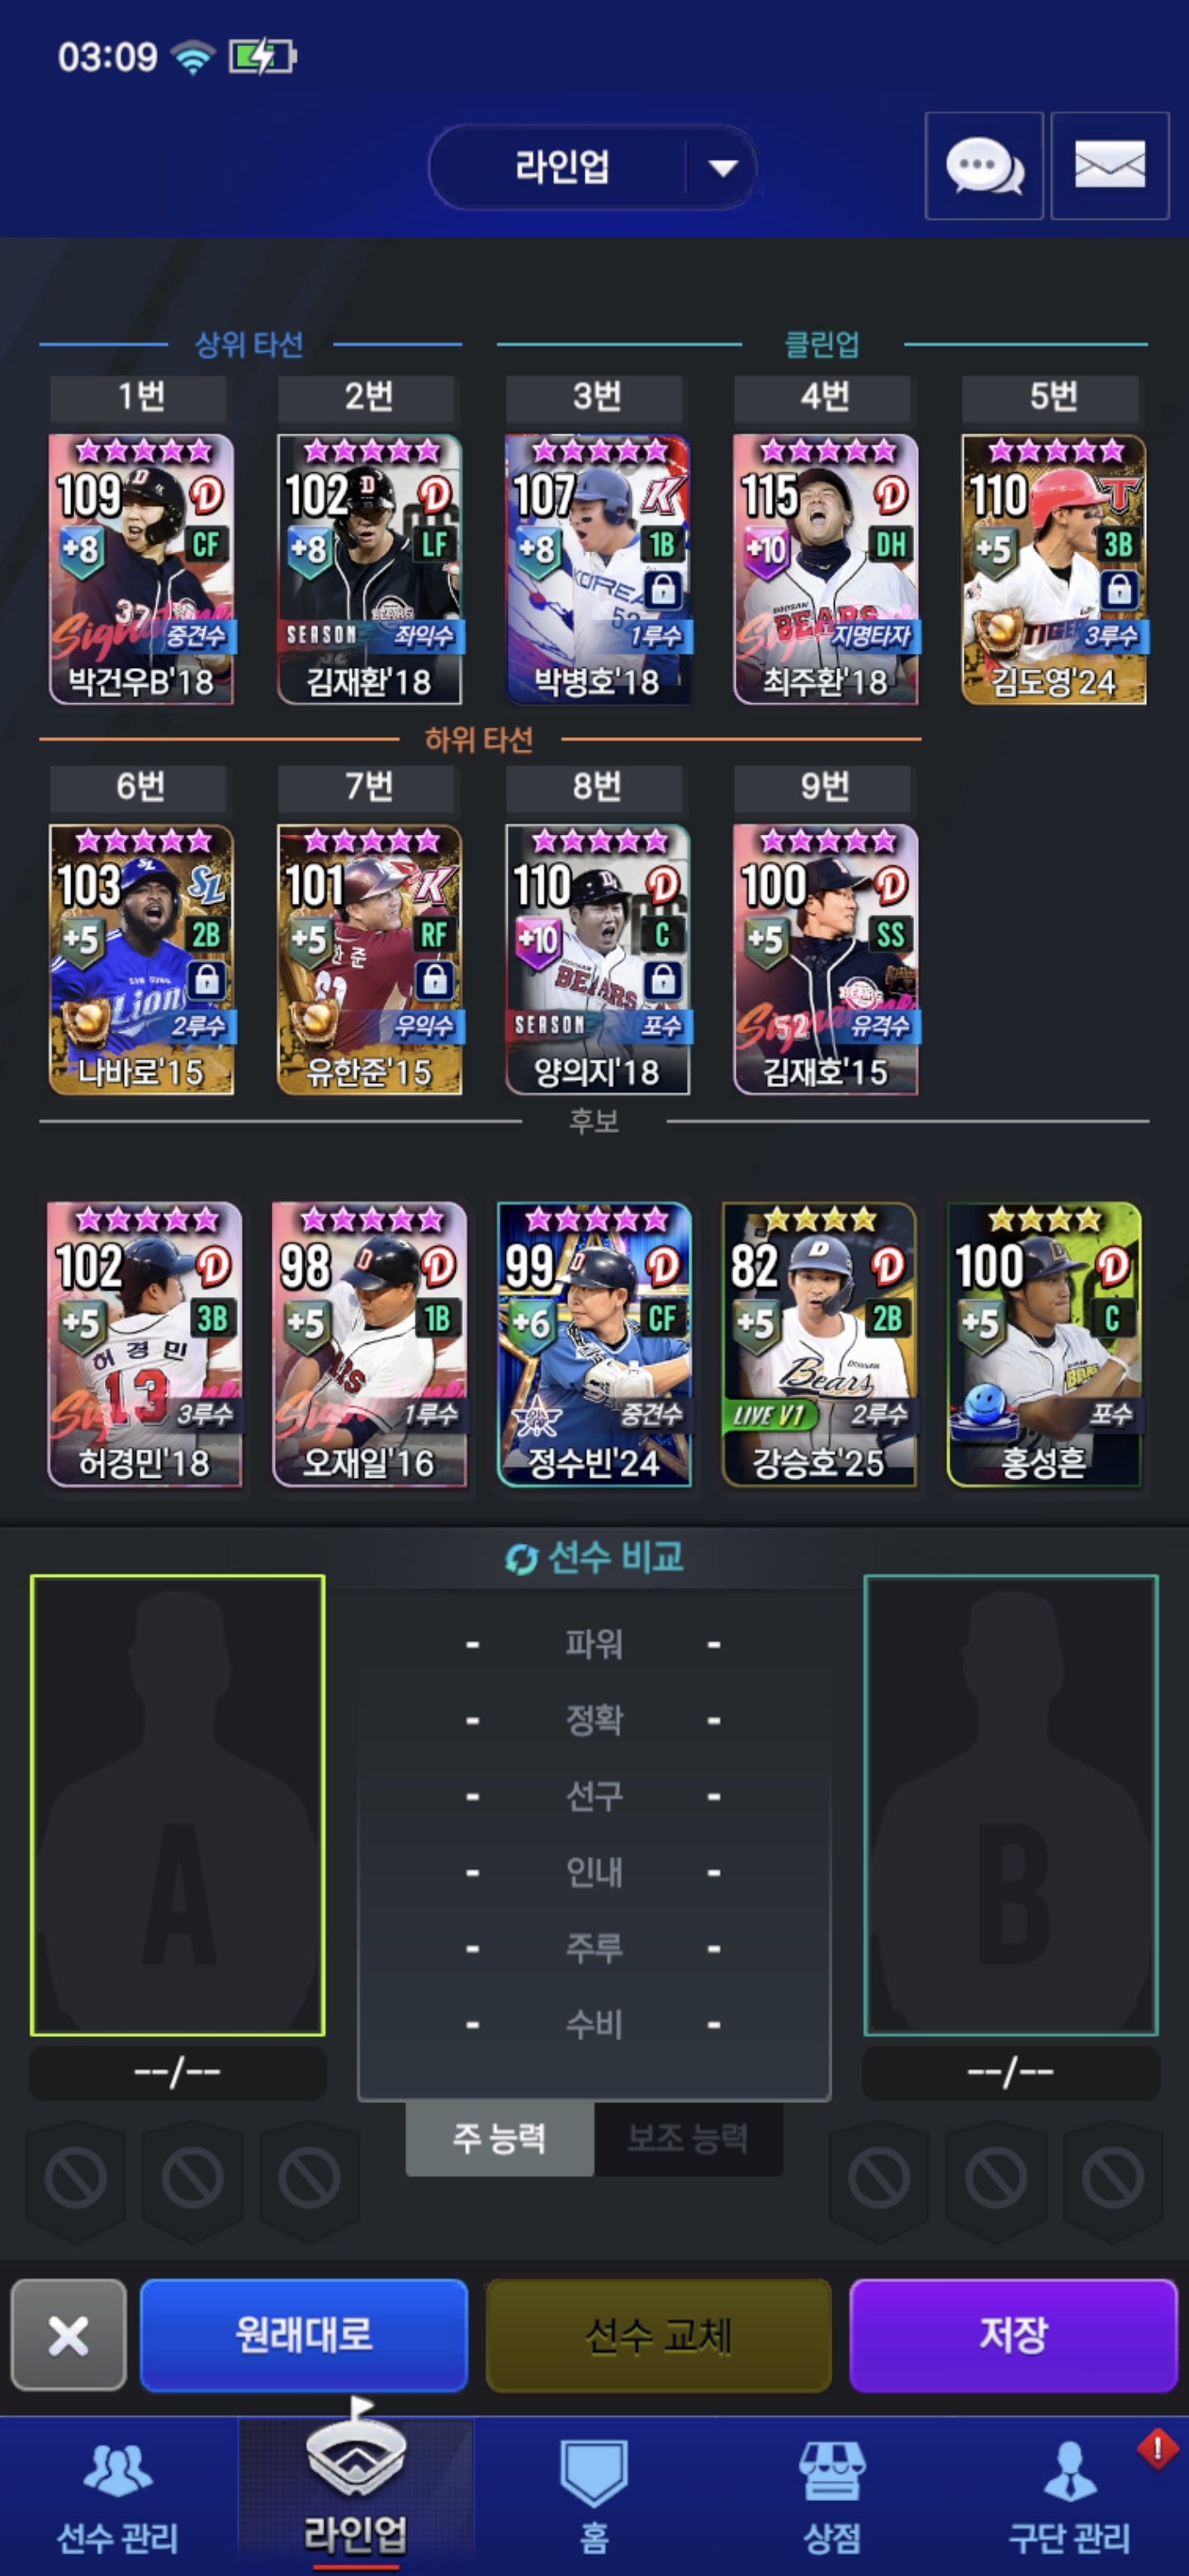The image size is (1189, 2576).
Task: Switch to the 주 능력 tab
Action: tap(499, 2138)
